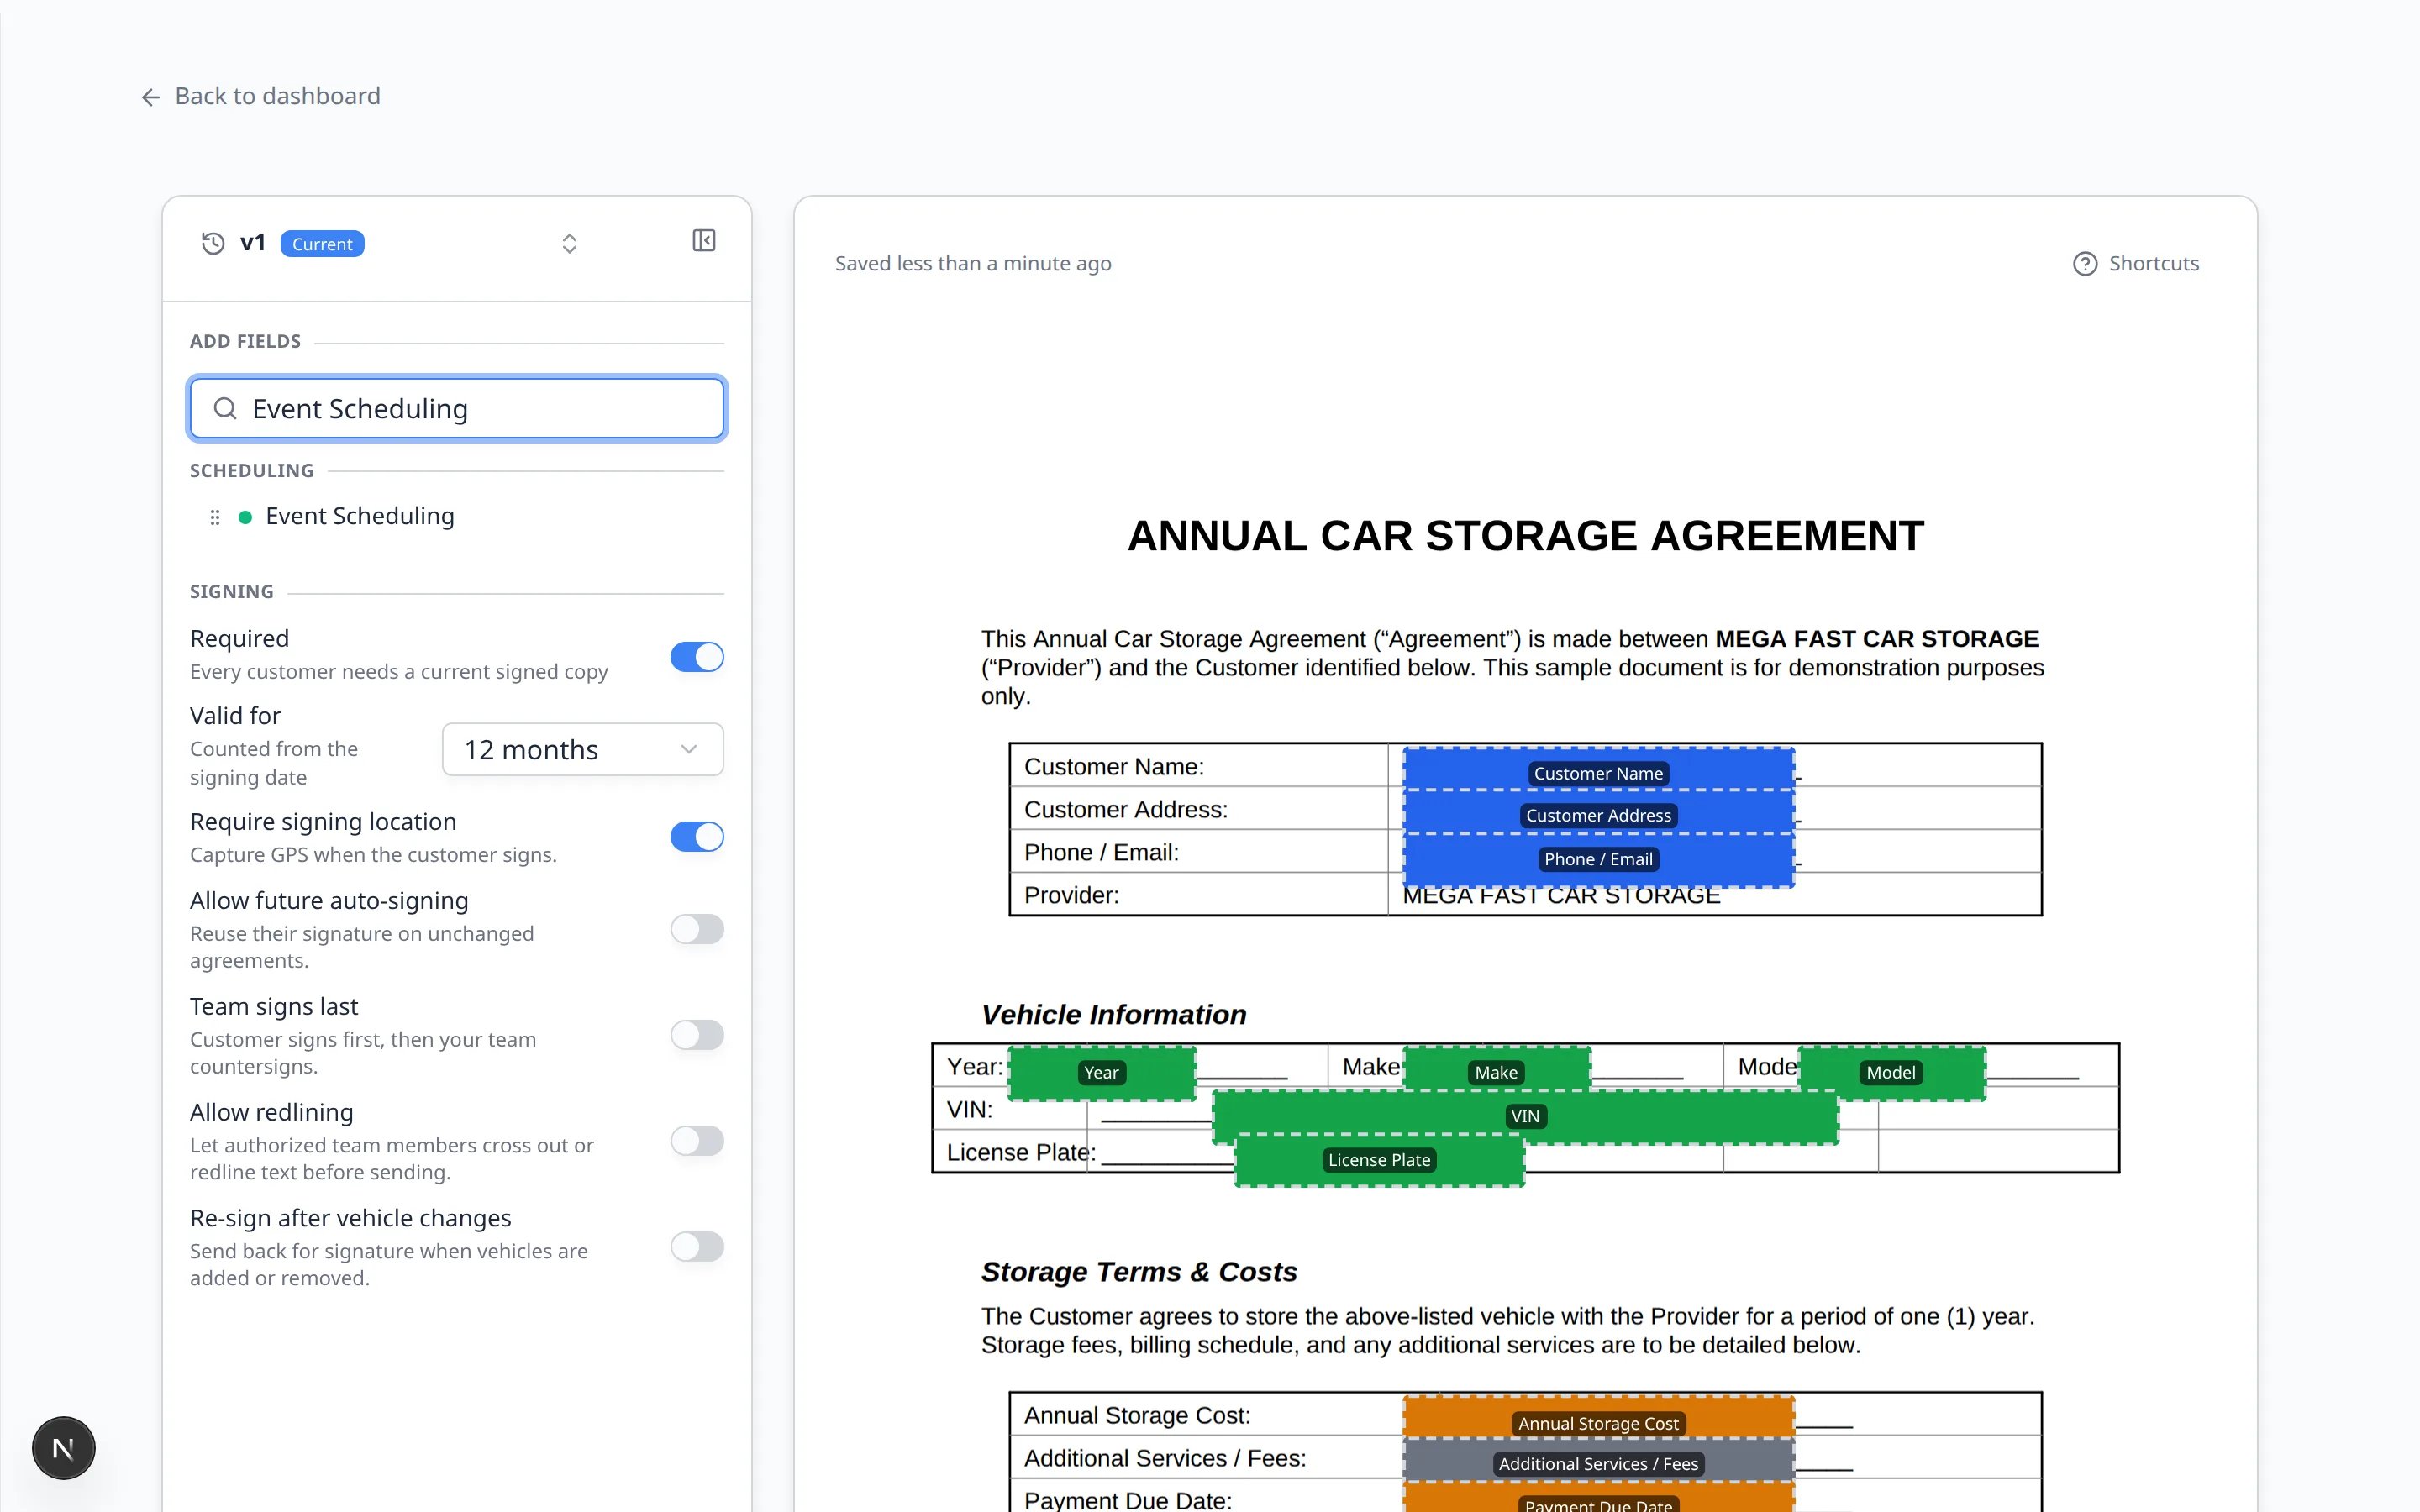Screen dimensions: 2420x1512
Task: Click the 'ANNUAL CAR STORAGE AGREEMENT' title
Action: pos(1525,536)
